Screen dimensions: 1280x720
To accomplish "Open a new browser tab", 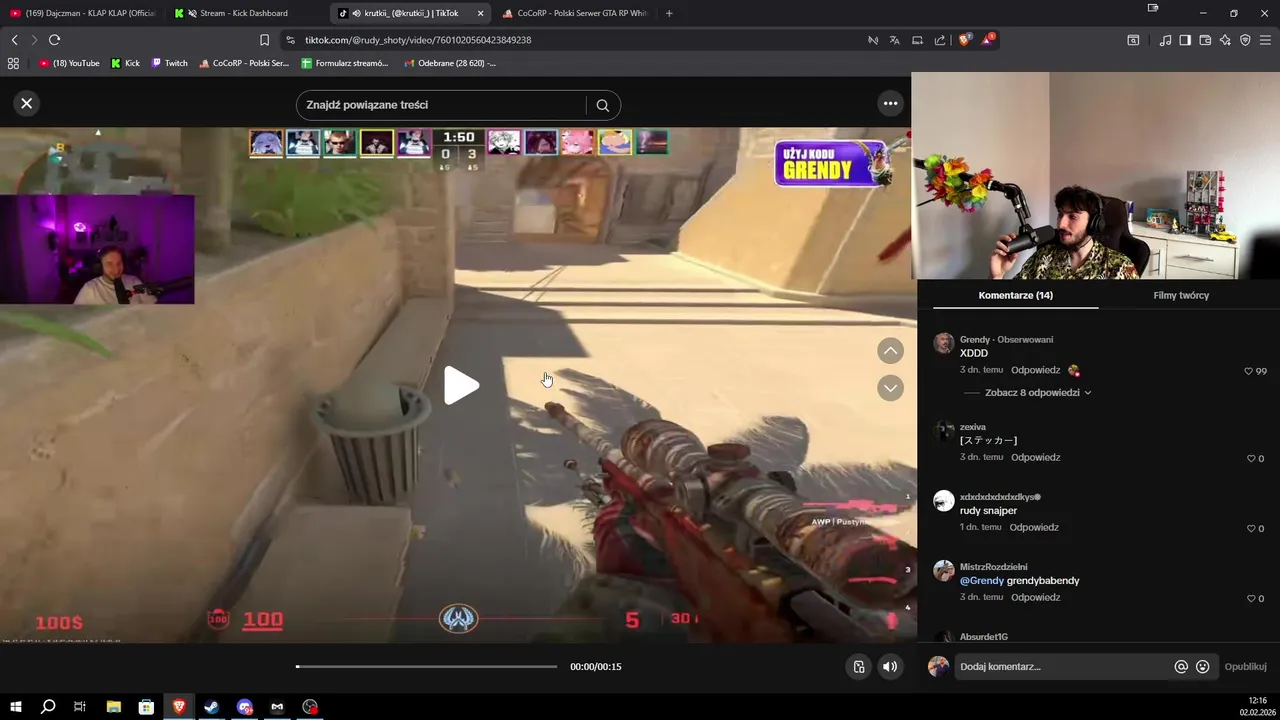I will [669, 13].
